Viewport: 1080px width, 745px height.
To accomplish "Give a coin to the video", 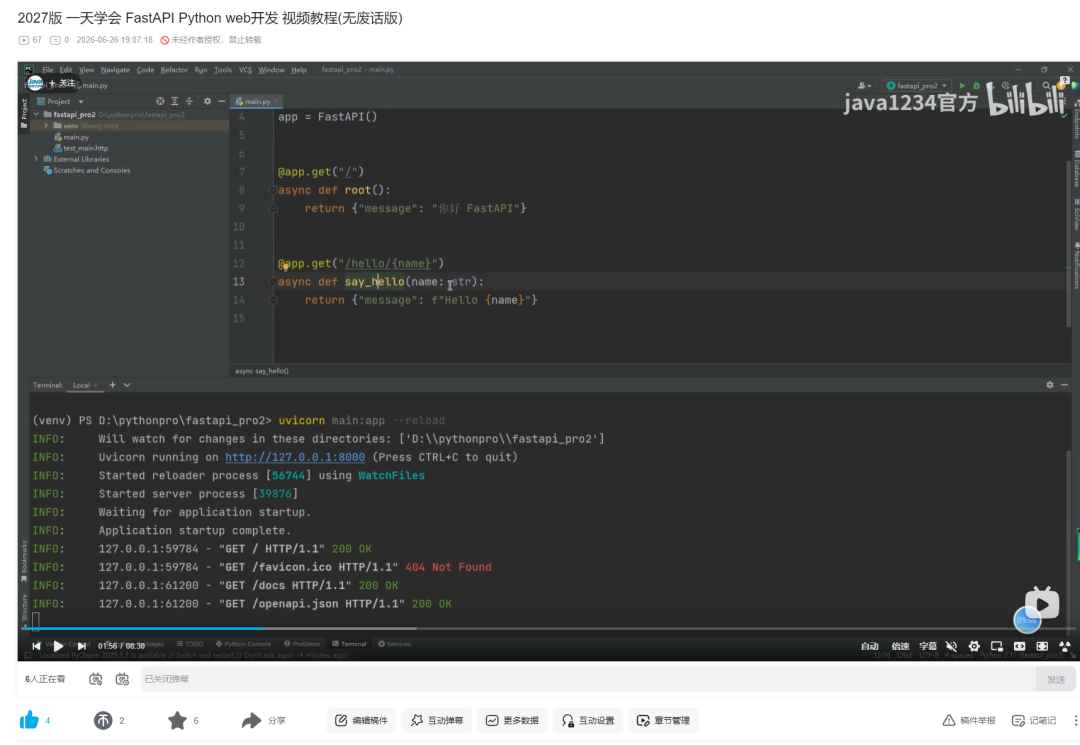I will click(x=103, y=720).
